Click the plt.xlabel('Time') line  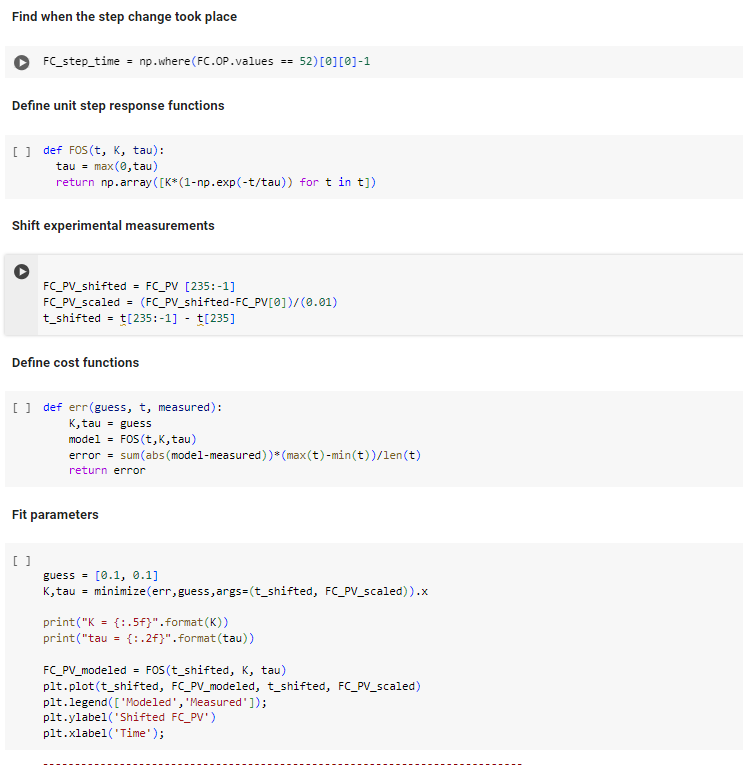(x=103, y=734)
